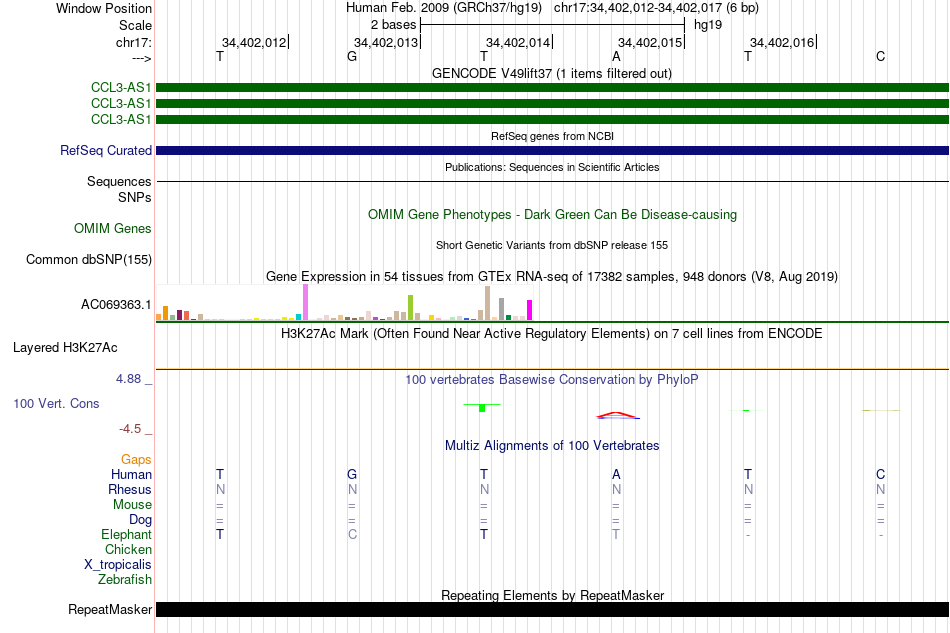Click the green PhyloP conservation bar

482,408
